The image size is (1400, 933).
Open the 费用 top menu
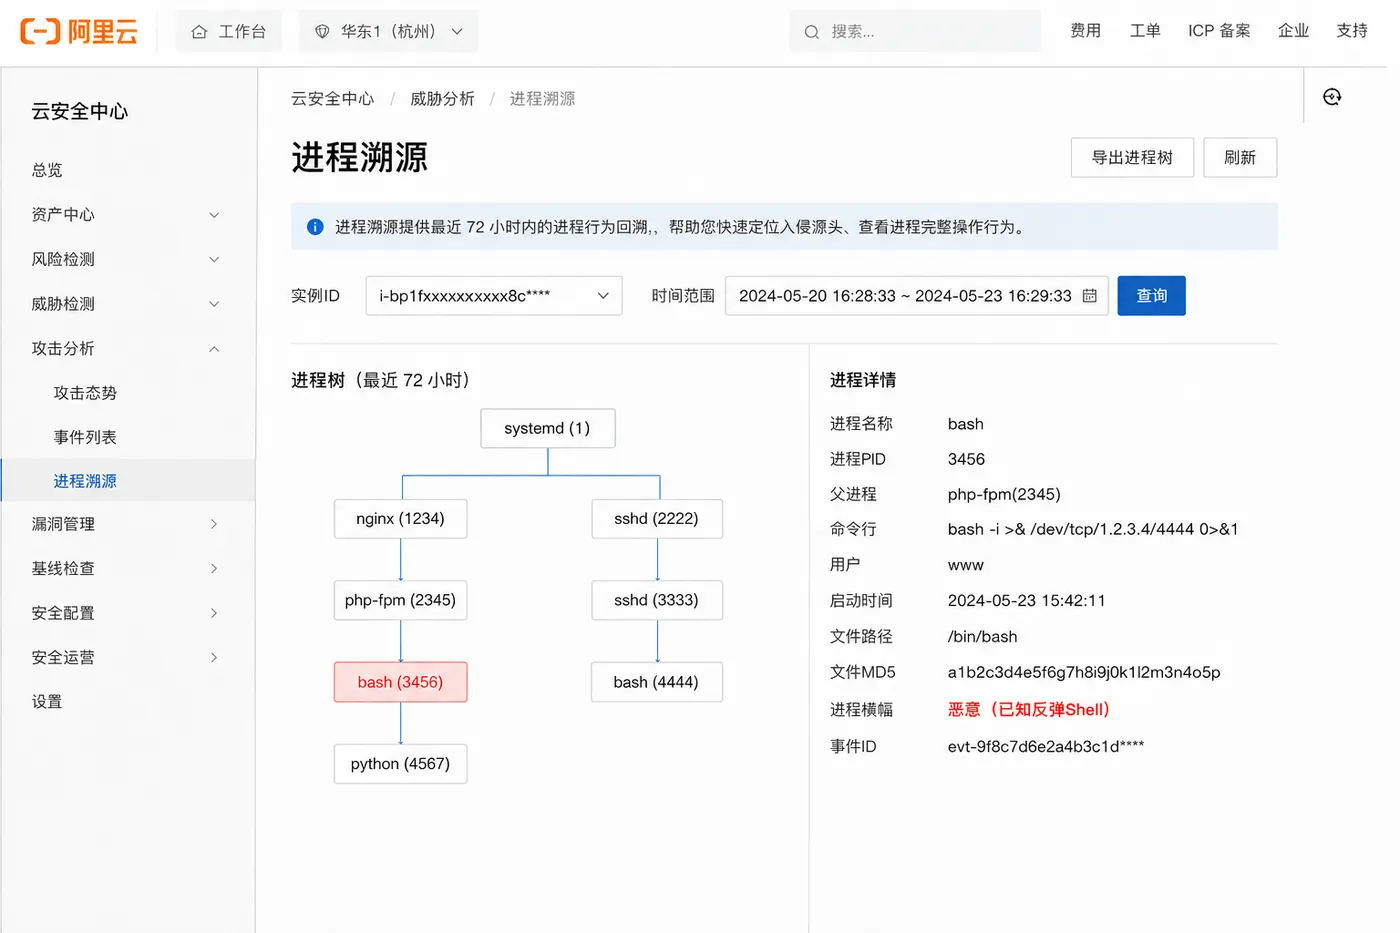pos(1085,31)
